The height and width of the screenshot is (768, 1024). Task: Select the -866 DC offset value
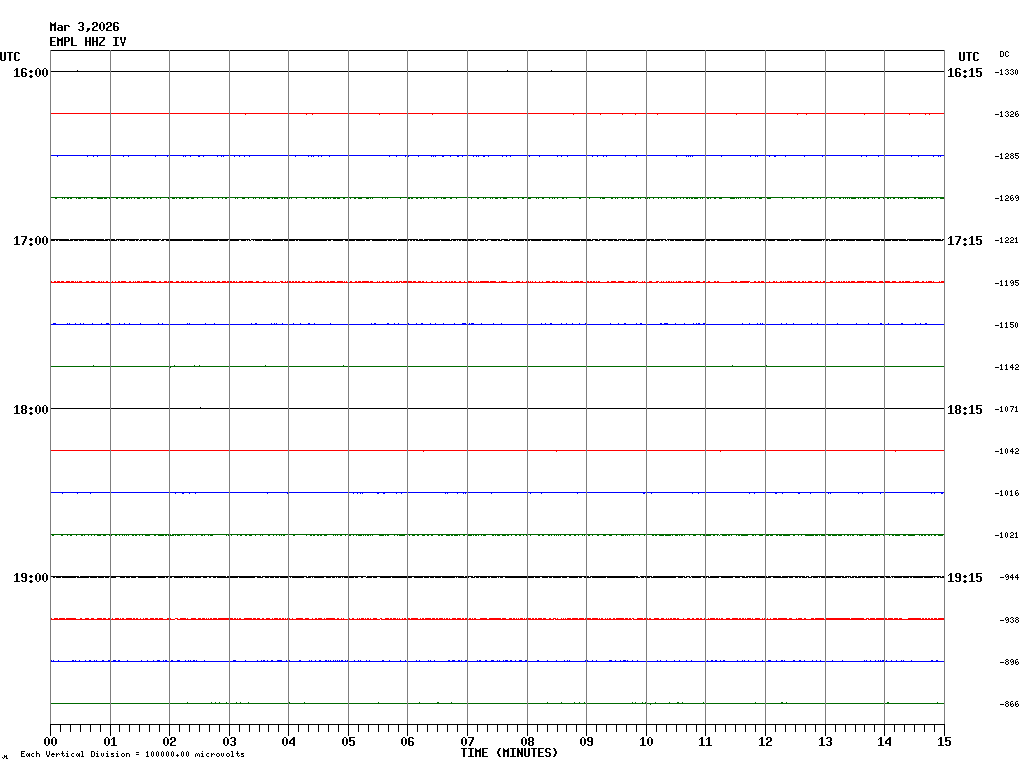coord(1008,705)
